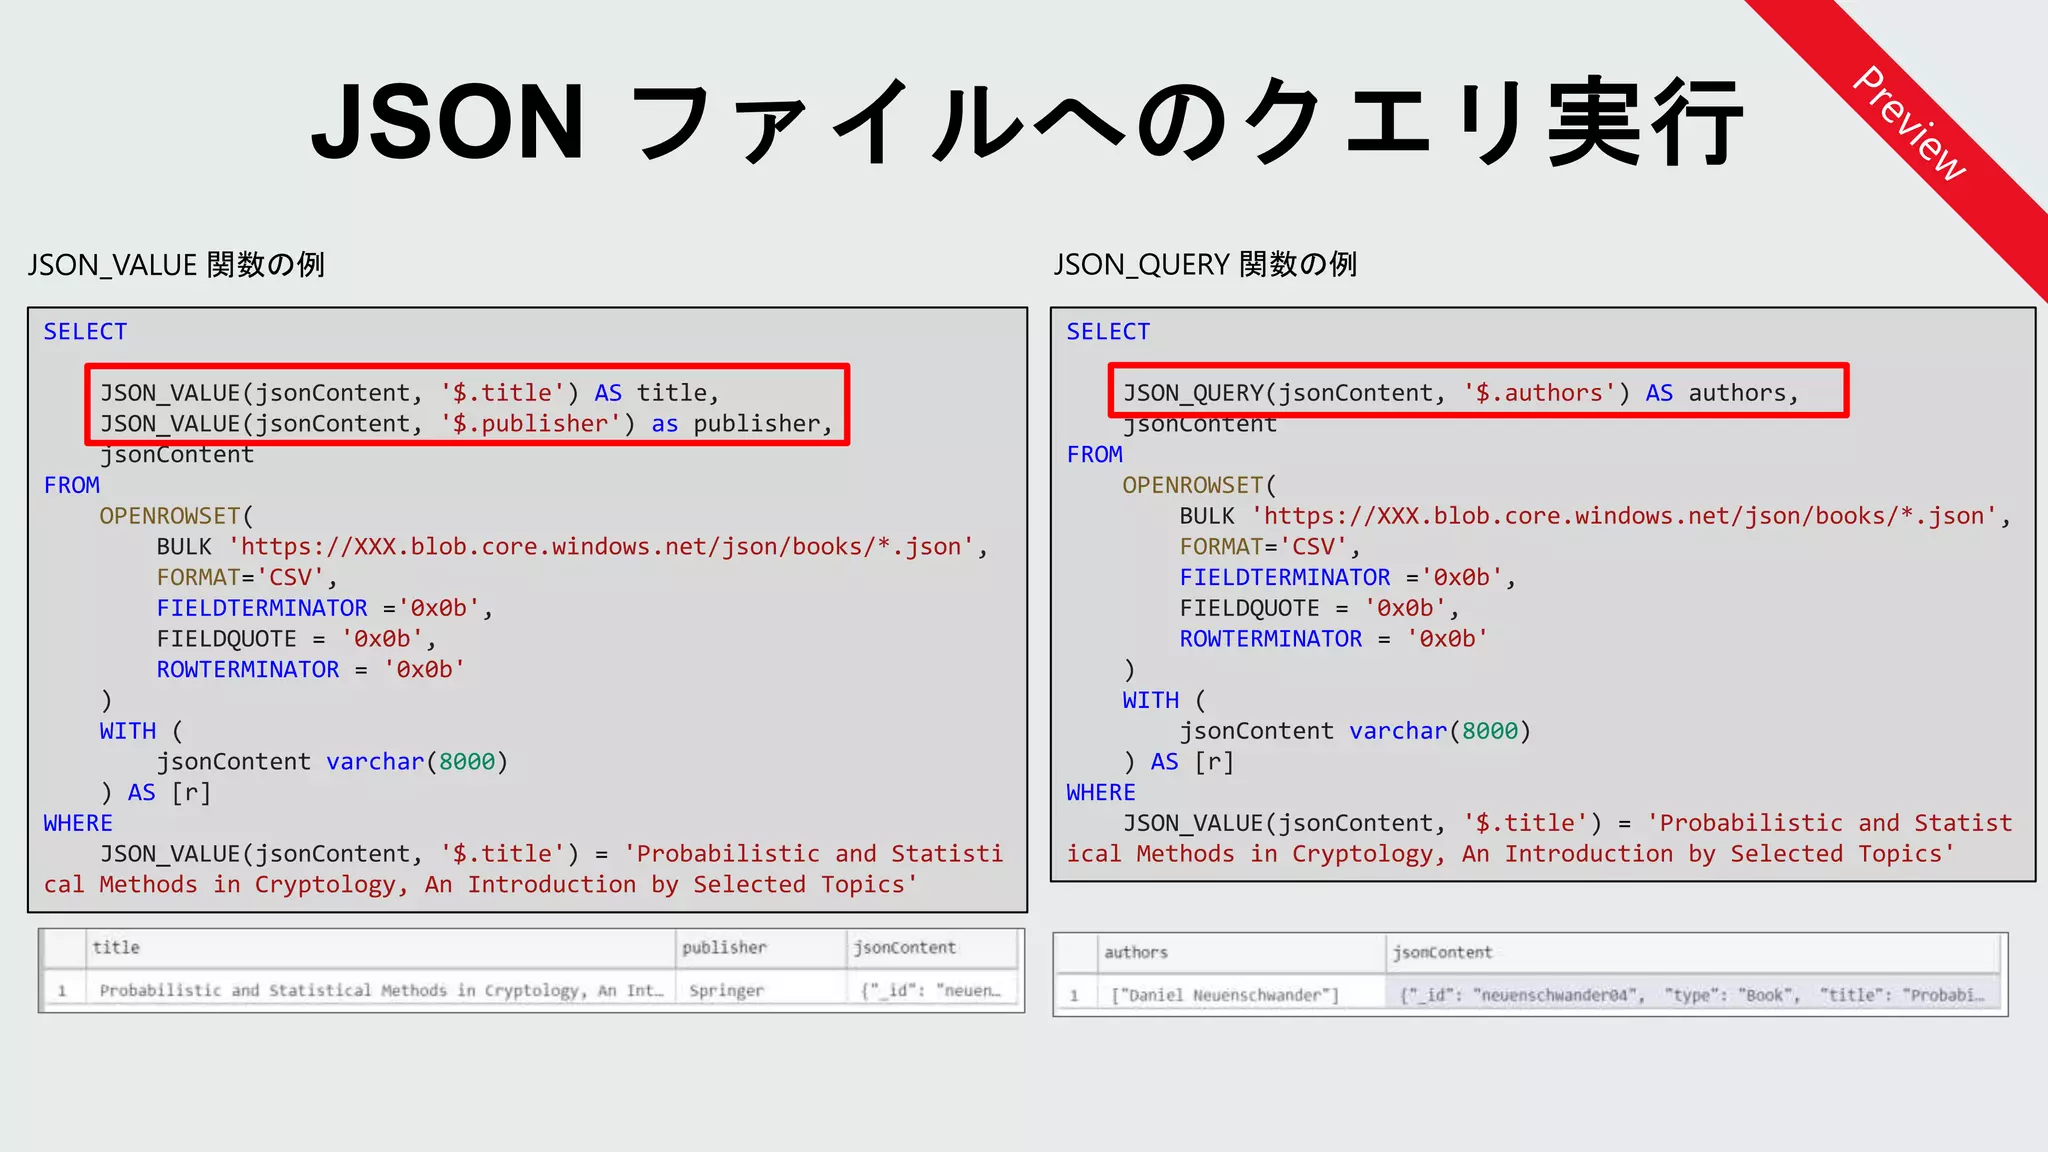Click the authors column header
Image resolution: width=2048 pixels, height=1152 pixels.
click(1241, 953)
